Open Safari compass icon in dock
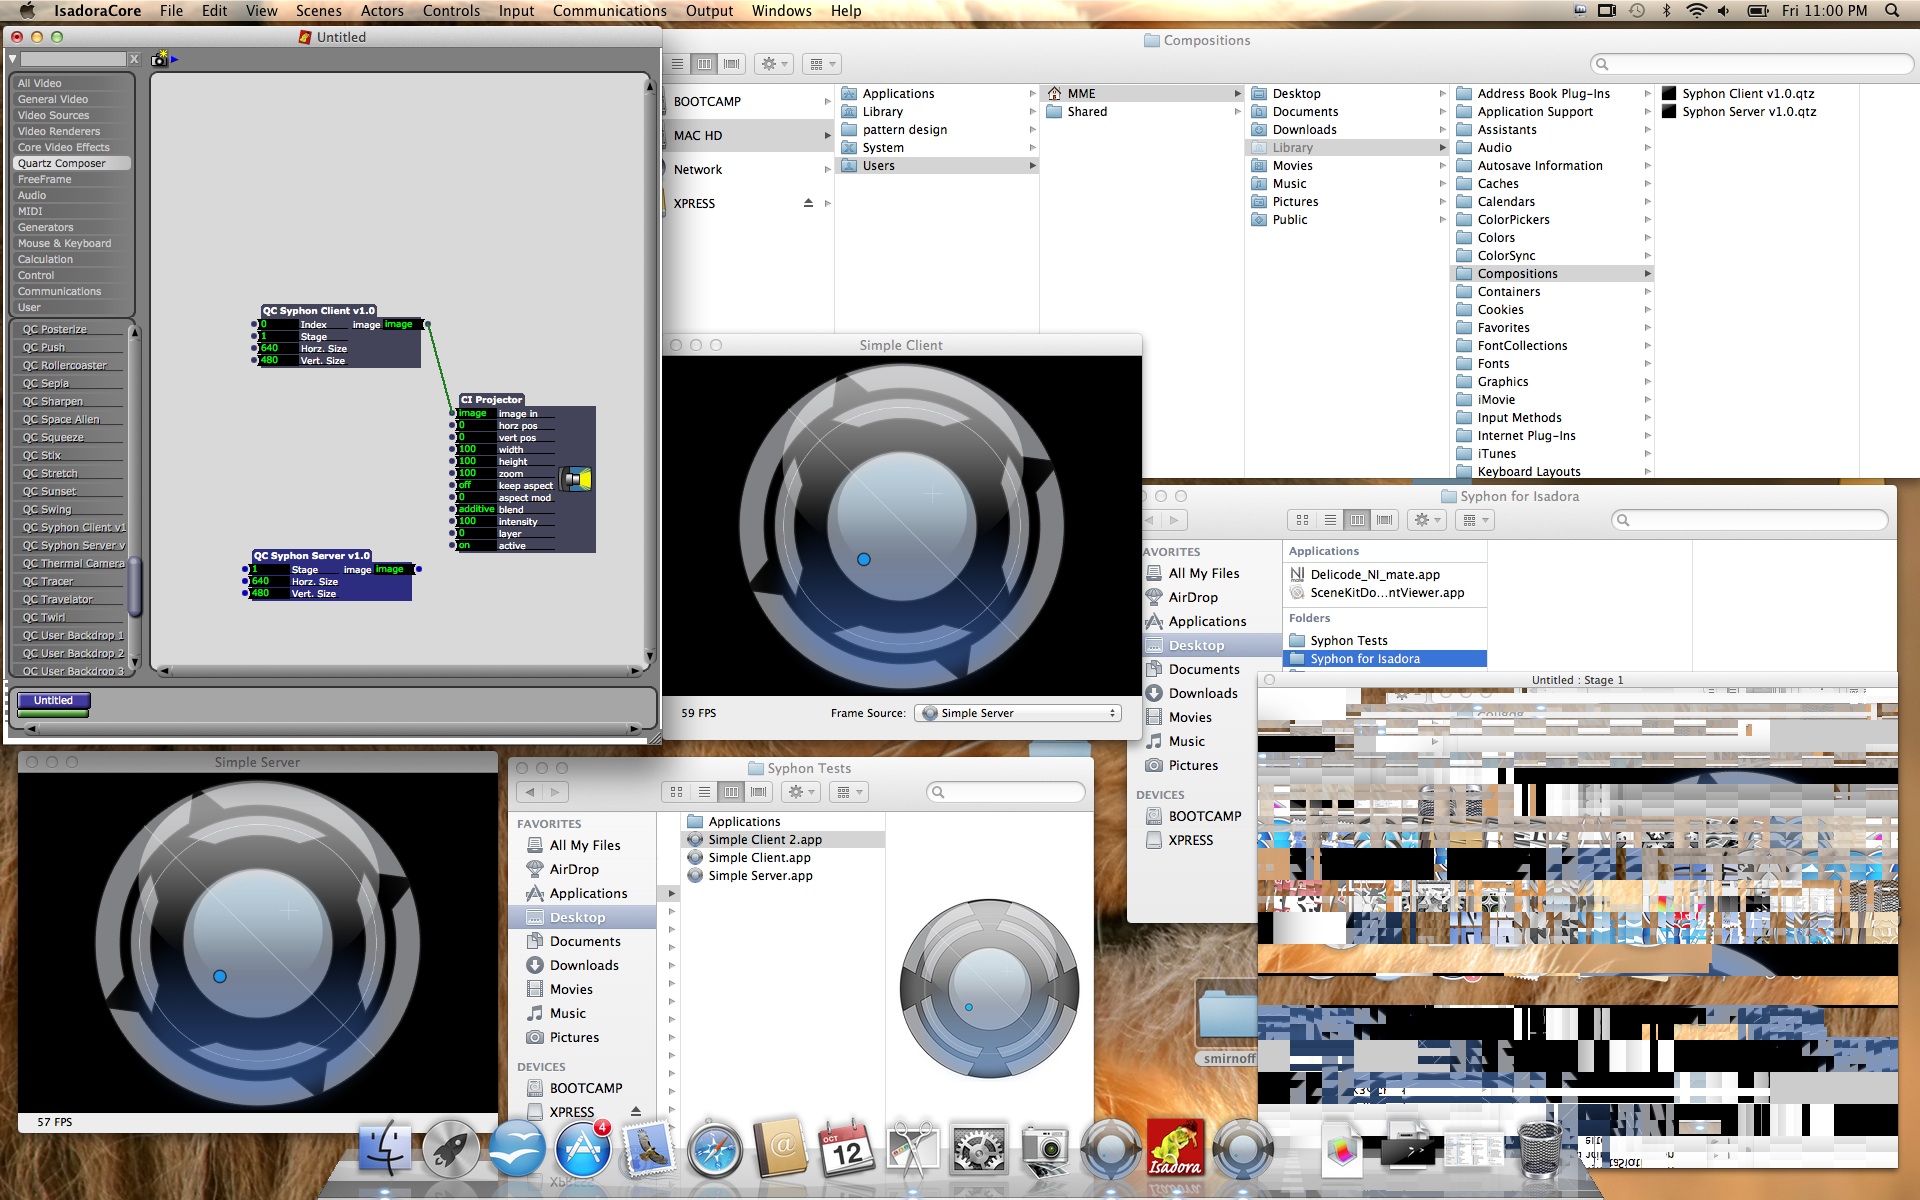Viewport: 1920px width, 1200px height. tap(715, 1149)
